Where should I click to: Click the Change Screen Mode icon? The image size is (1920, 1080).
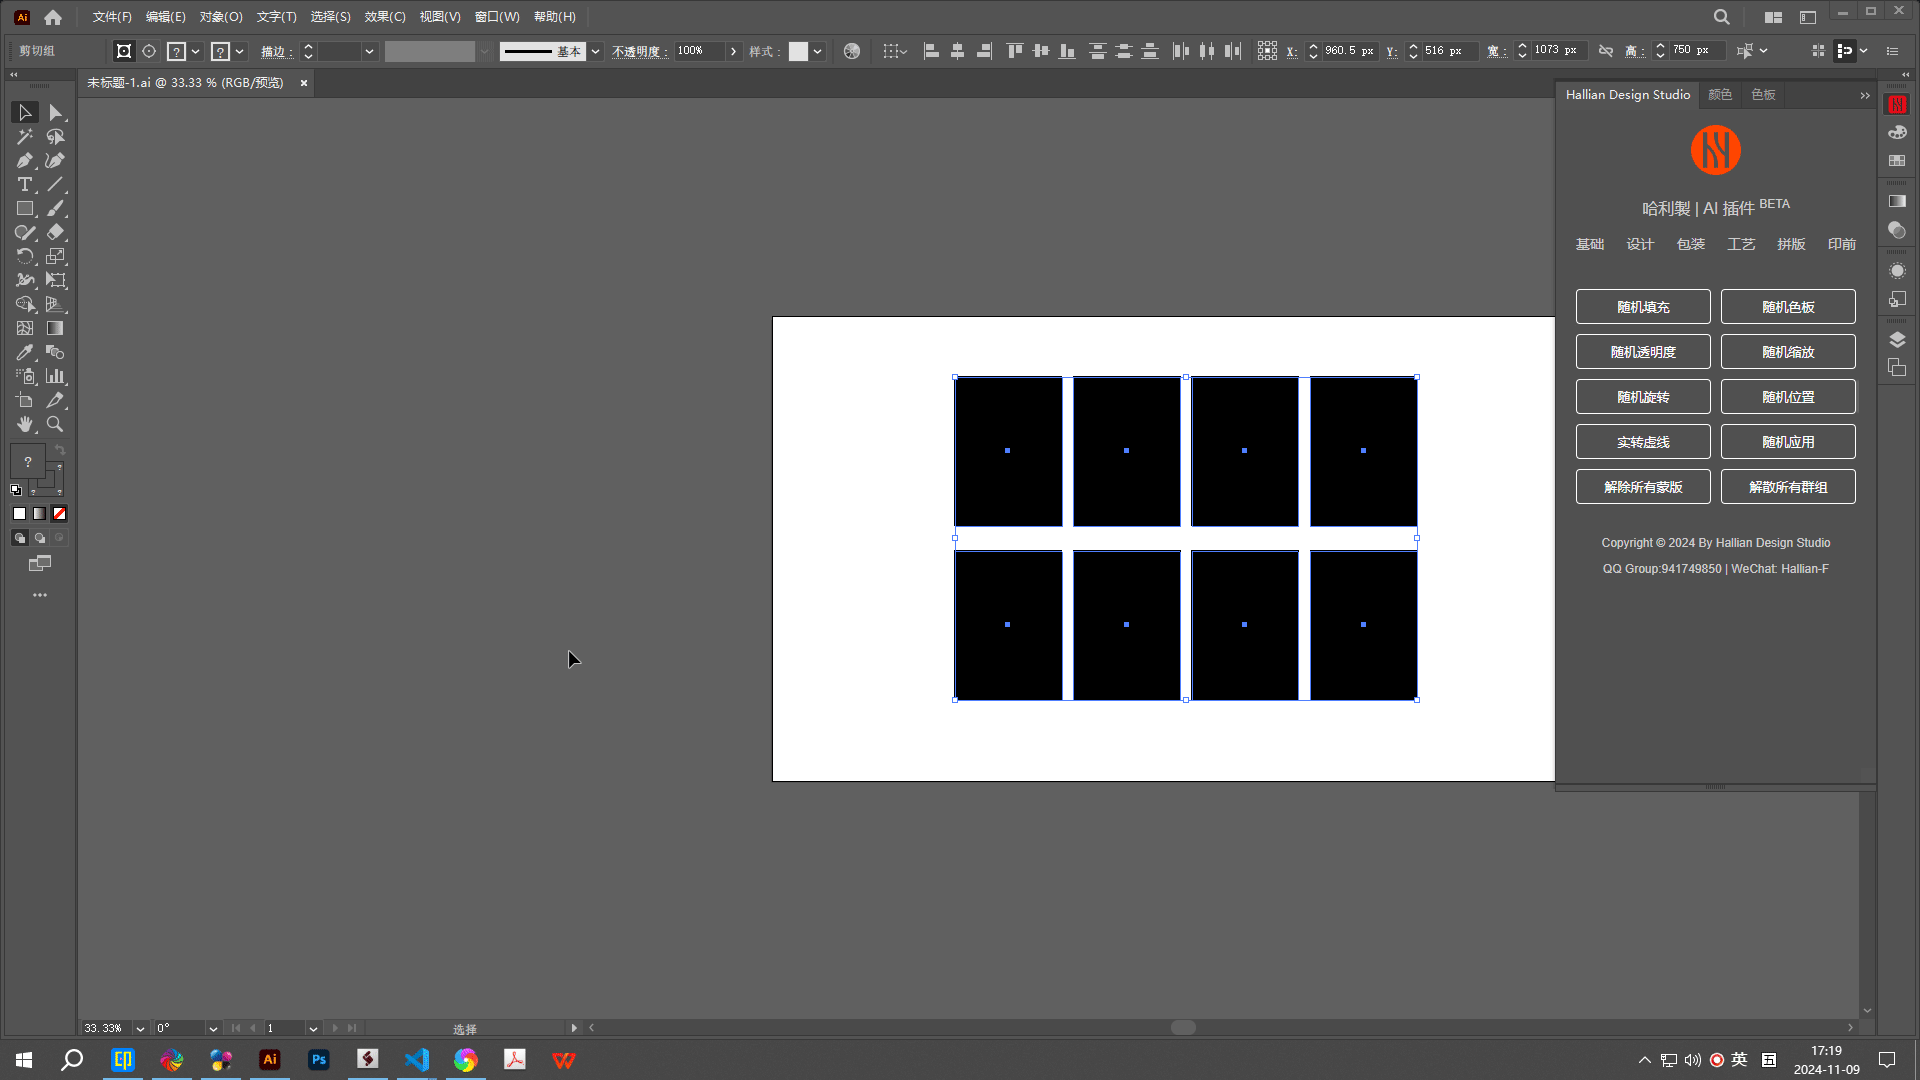point(40,564)
